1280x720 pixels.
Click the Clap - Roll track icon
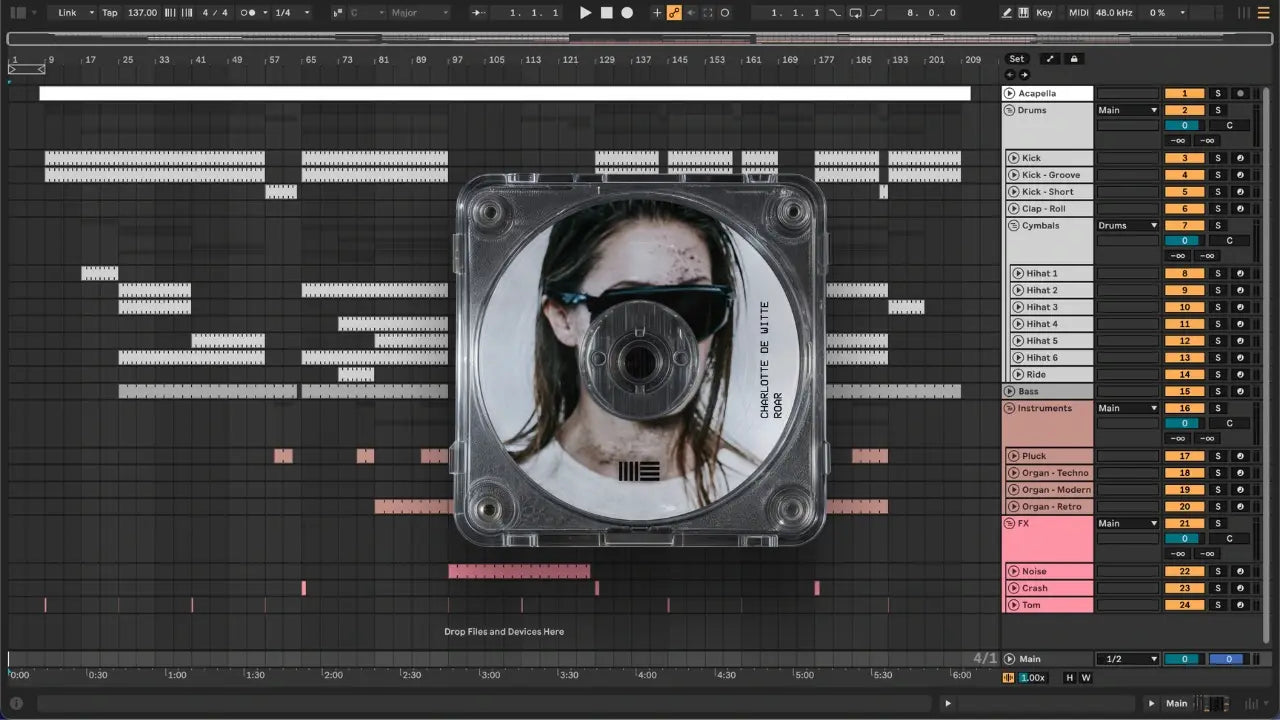1013,209
